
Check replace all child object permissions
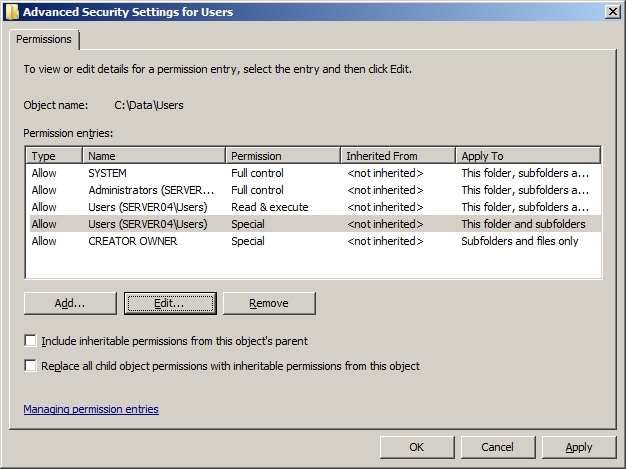[x=31, y=366]
